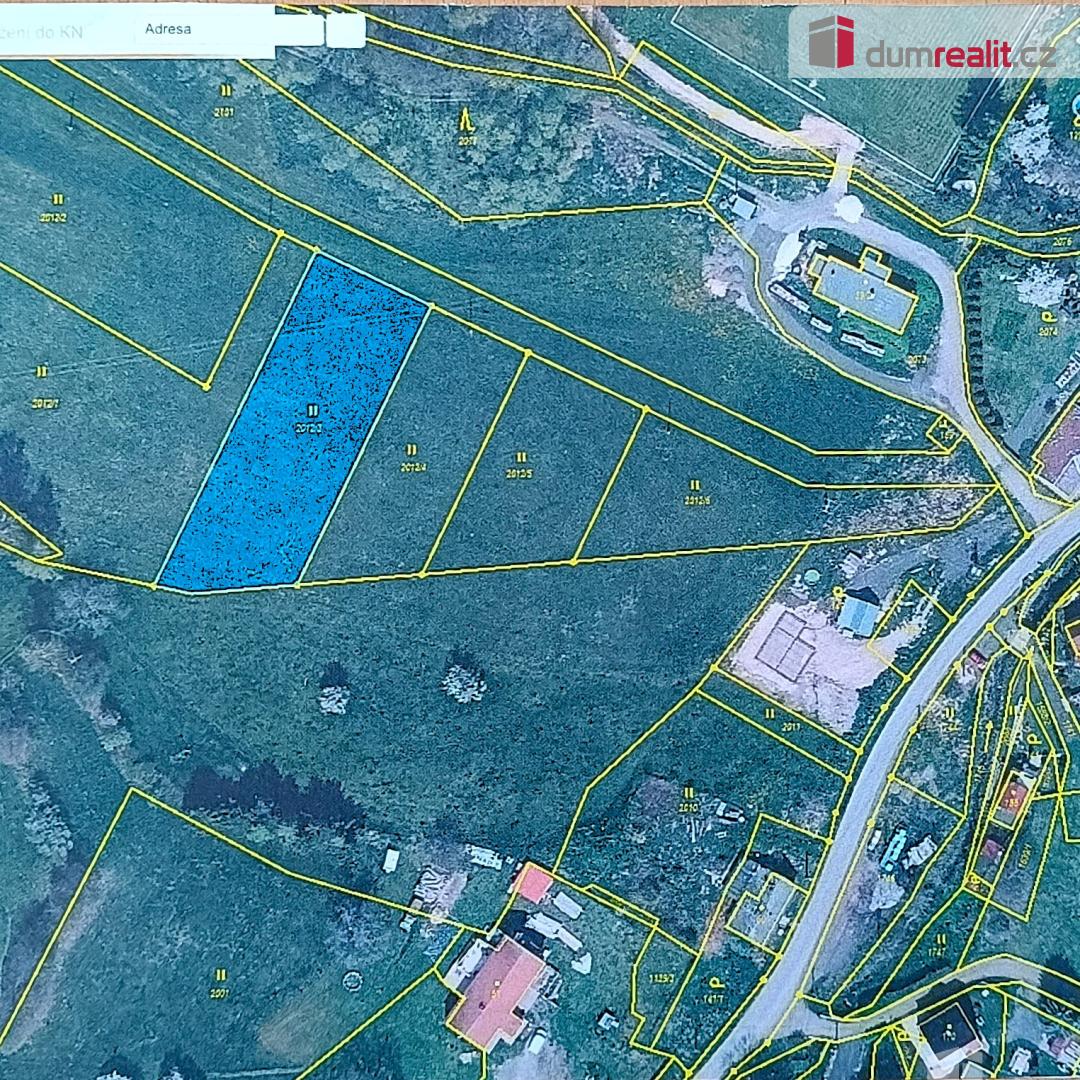The width and height of the screenshot is (1080, 1080).
Task: Click the large red-roofed house near bottom
Action: [x=497, y=988]
